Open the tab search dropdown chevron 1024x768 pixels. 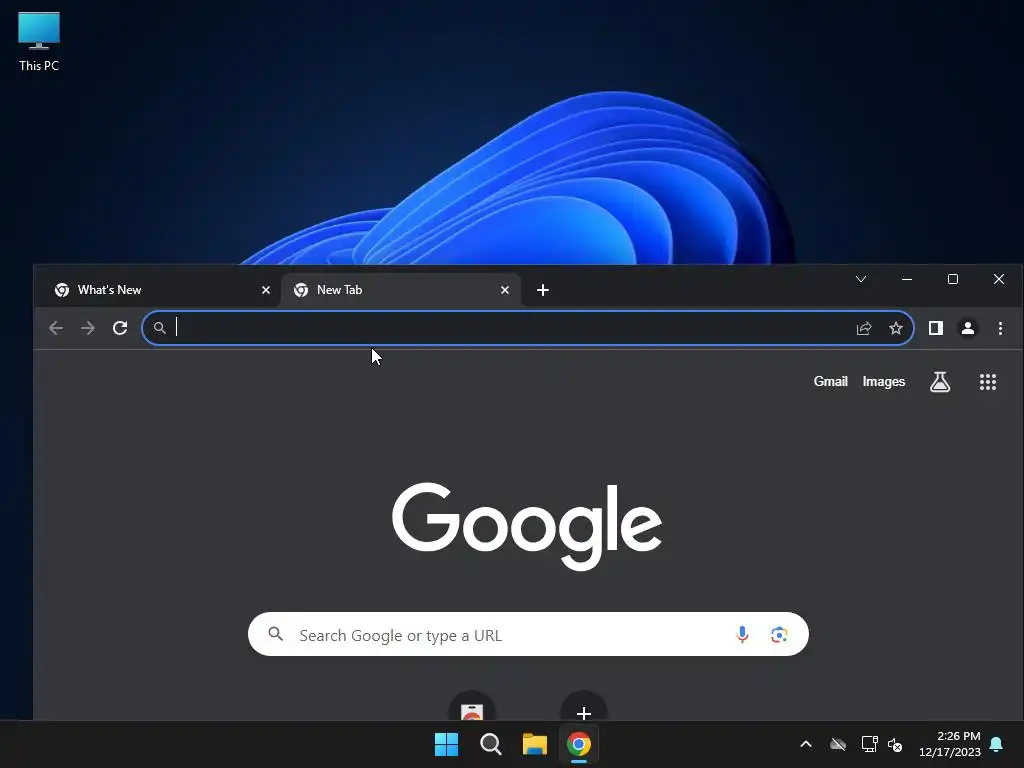[861, 279]
